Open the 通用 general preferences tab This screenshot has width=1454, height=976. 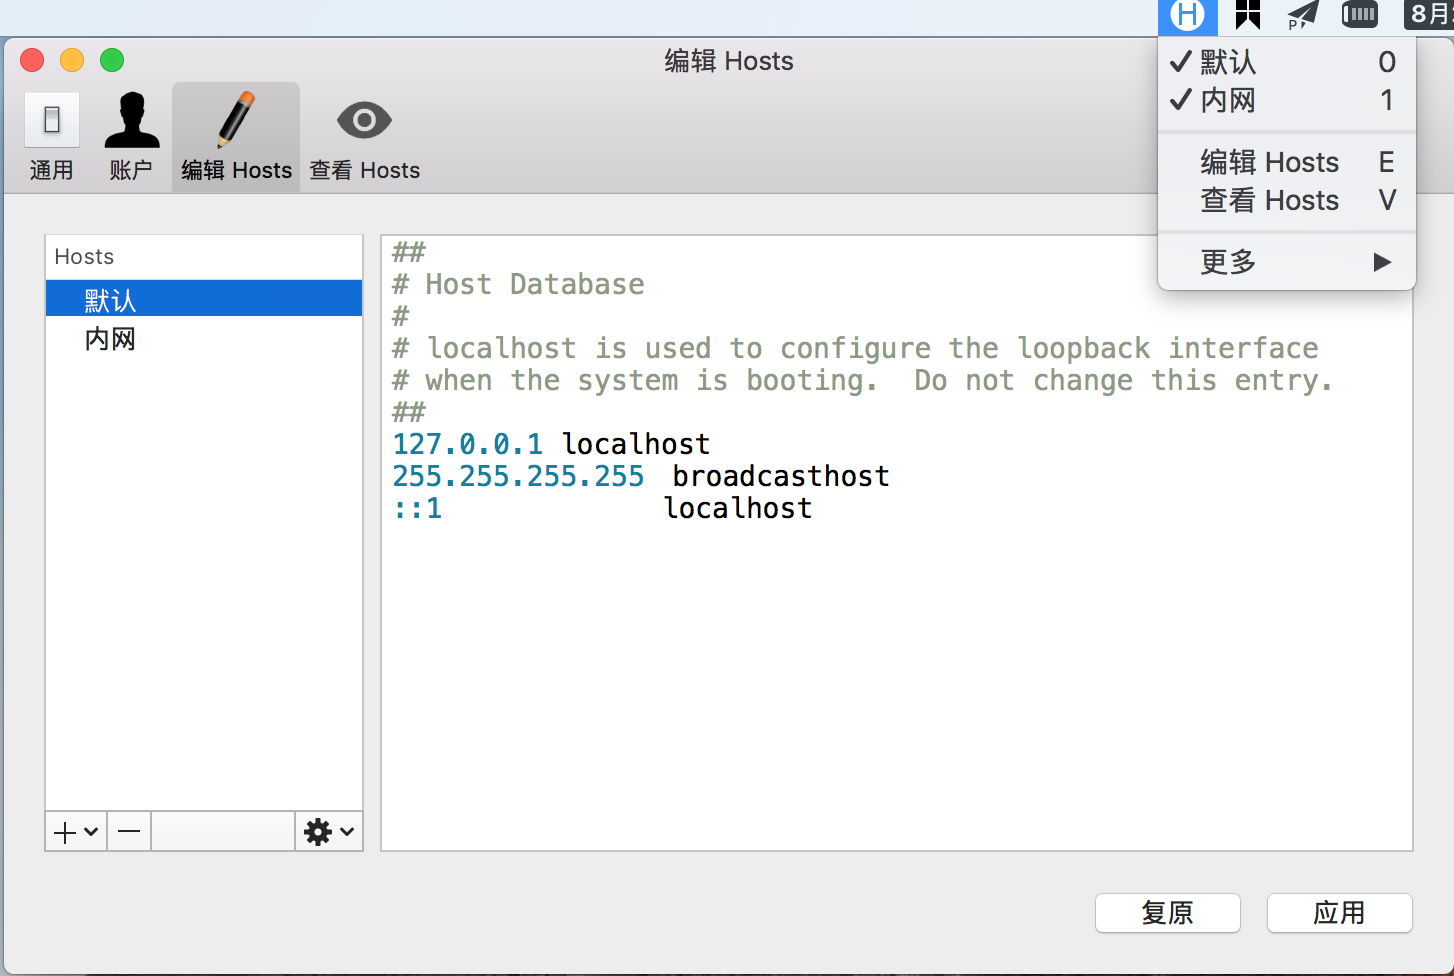52,137
